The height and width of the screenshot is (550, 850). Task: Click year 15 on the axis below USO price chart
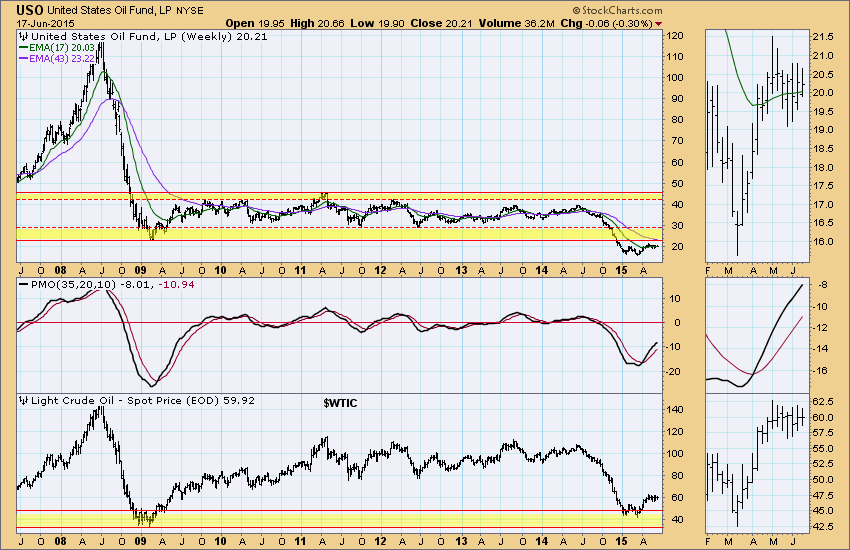click(x=621, y=270)
